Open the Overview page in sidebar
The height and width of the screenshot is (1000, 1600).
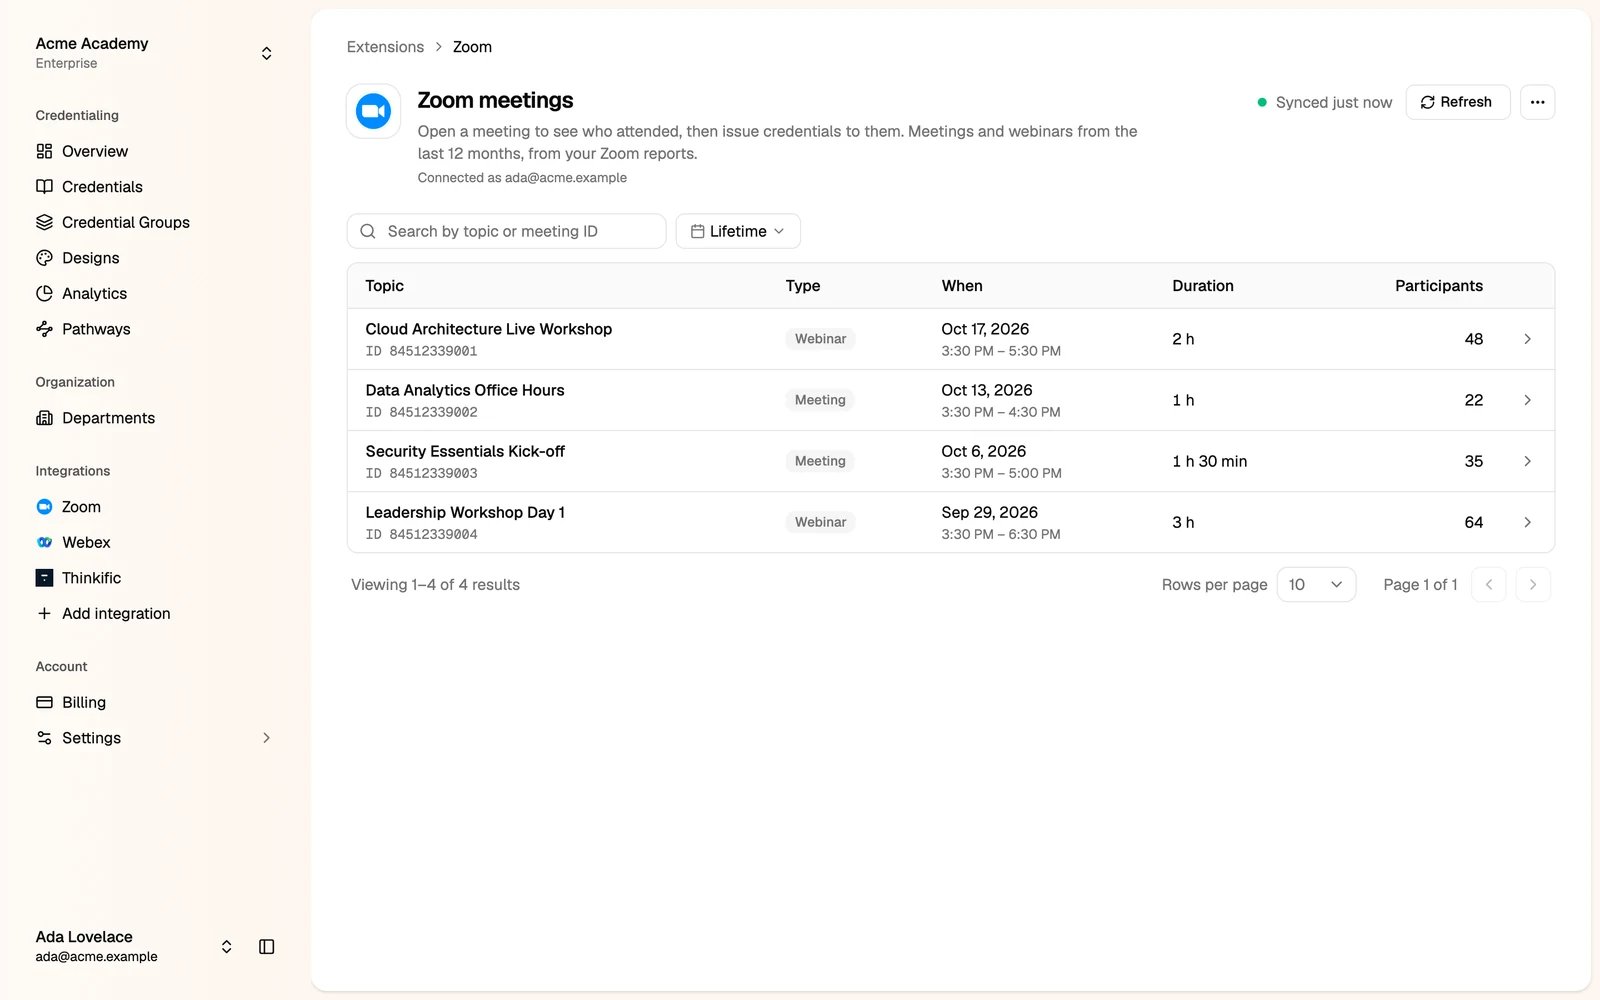pyautogui.click(x=95, y=151)
